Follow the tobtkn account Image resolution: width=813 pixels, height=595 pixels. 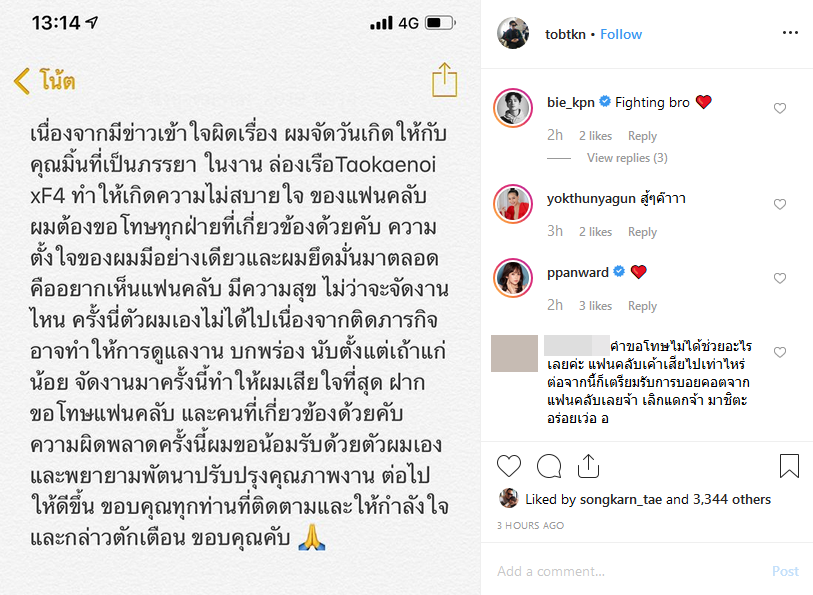(621, 34)
